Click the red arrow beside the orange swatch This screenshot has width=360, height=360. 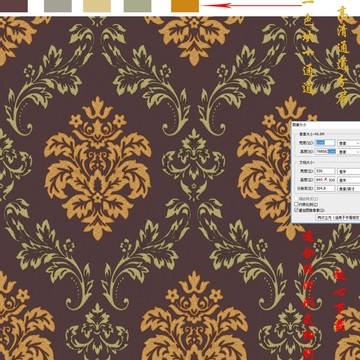[252, 5]
